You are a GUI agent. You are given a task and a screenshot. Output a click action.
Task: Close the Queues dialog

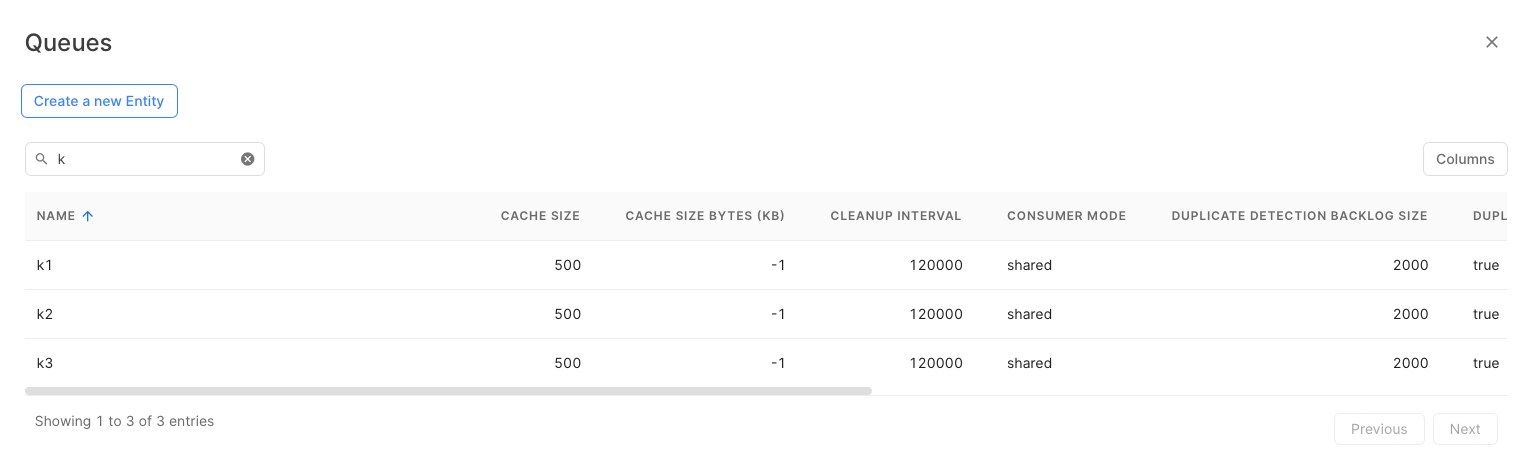pyautogui.click(x=1491, y=42)
